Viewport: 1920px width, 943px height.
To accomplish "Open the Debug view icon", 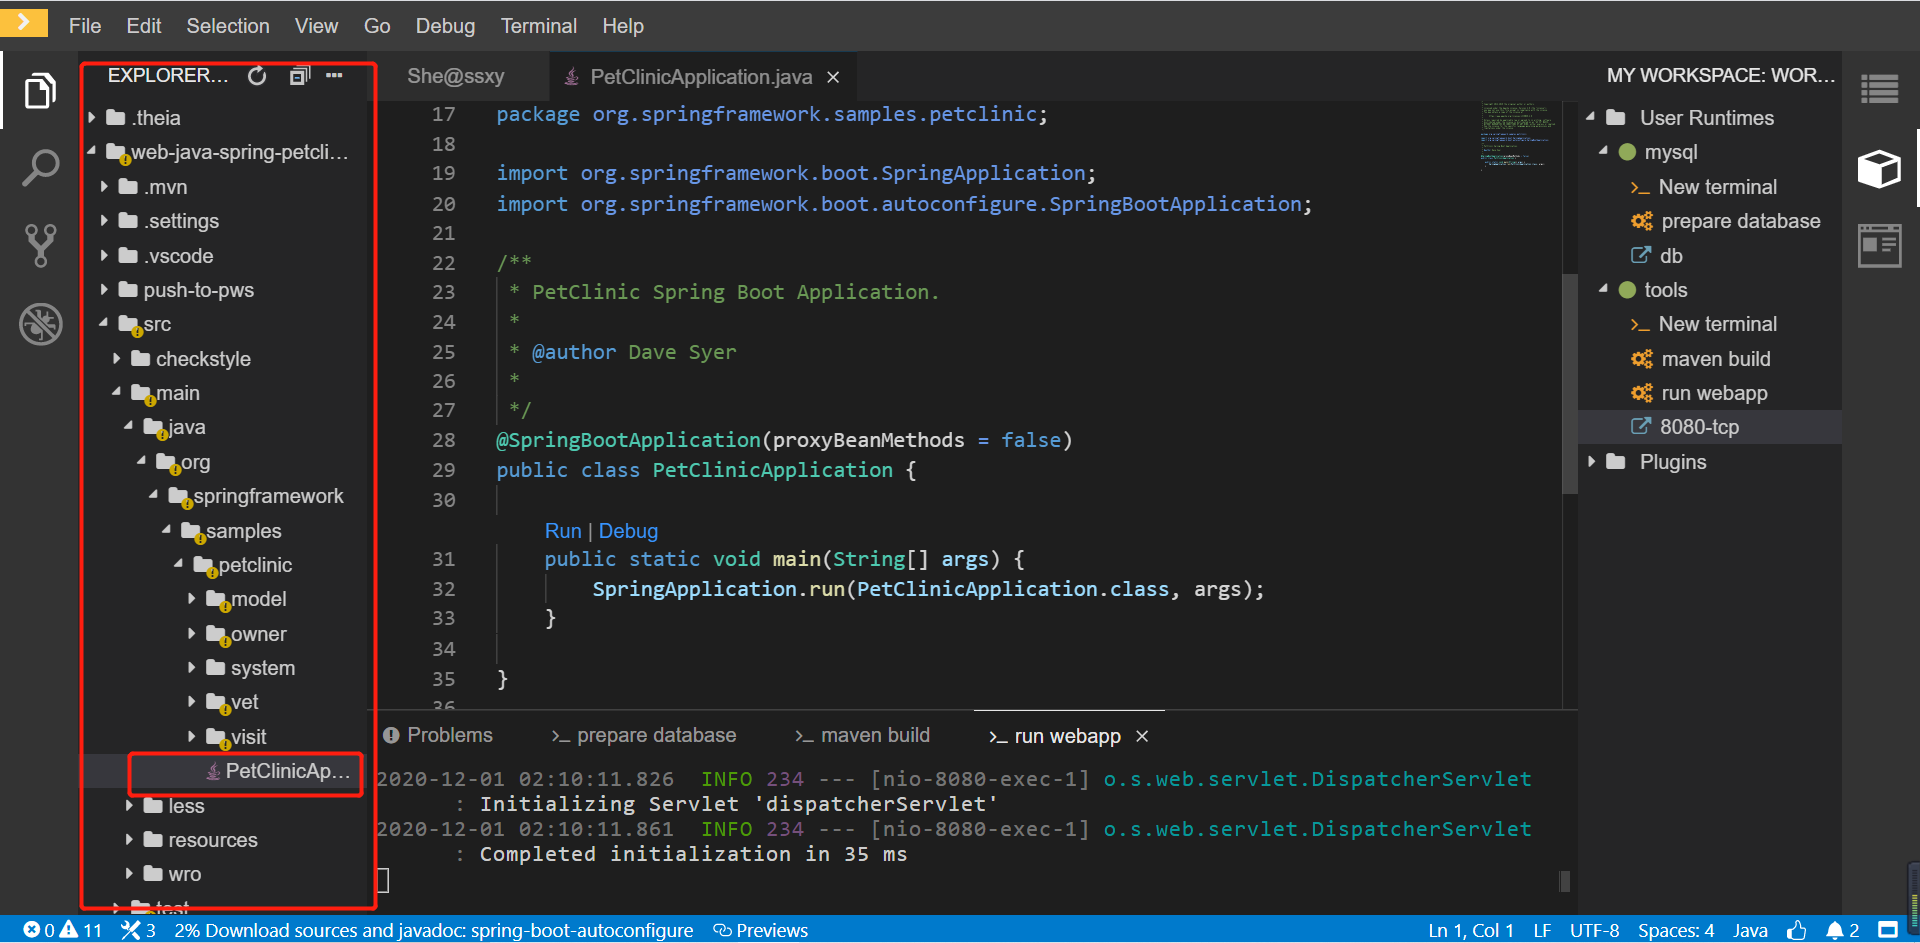I will pos(40,324).
